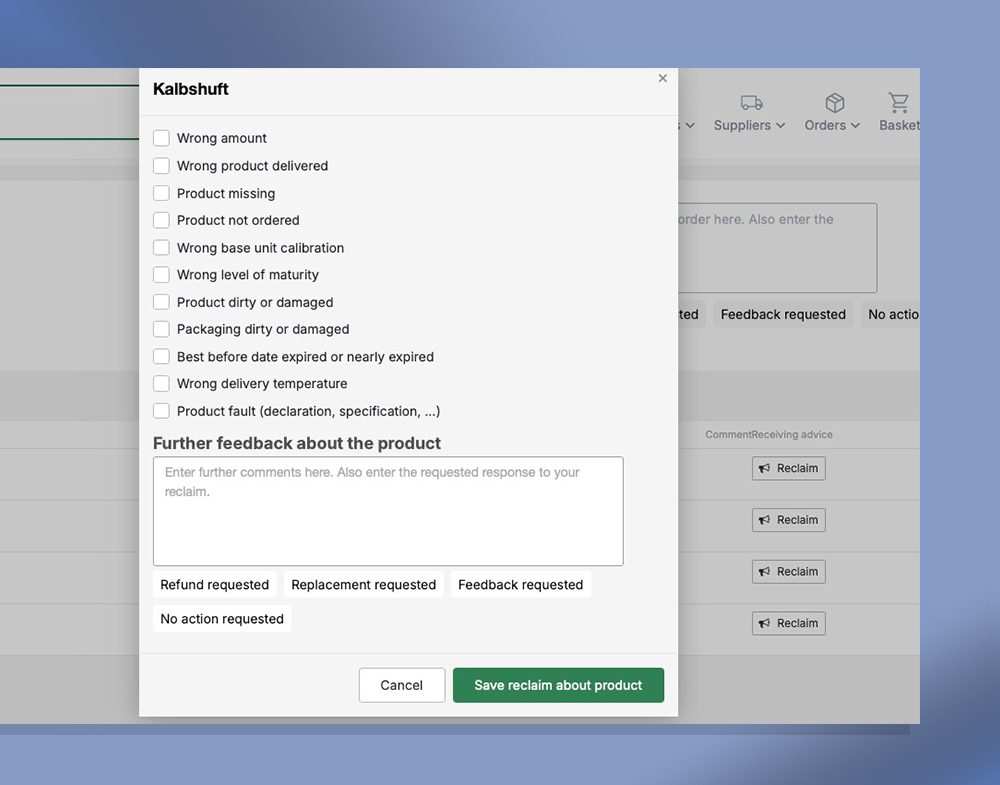The width and height of the screenshot is (1000, 785).
Task: Enable Wrong delivery temperature option
Action: point(161,383)
